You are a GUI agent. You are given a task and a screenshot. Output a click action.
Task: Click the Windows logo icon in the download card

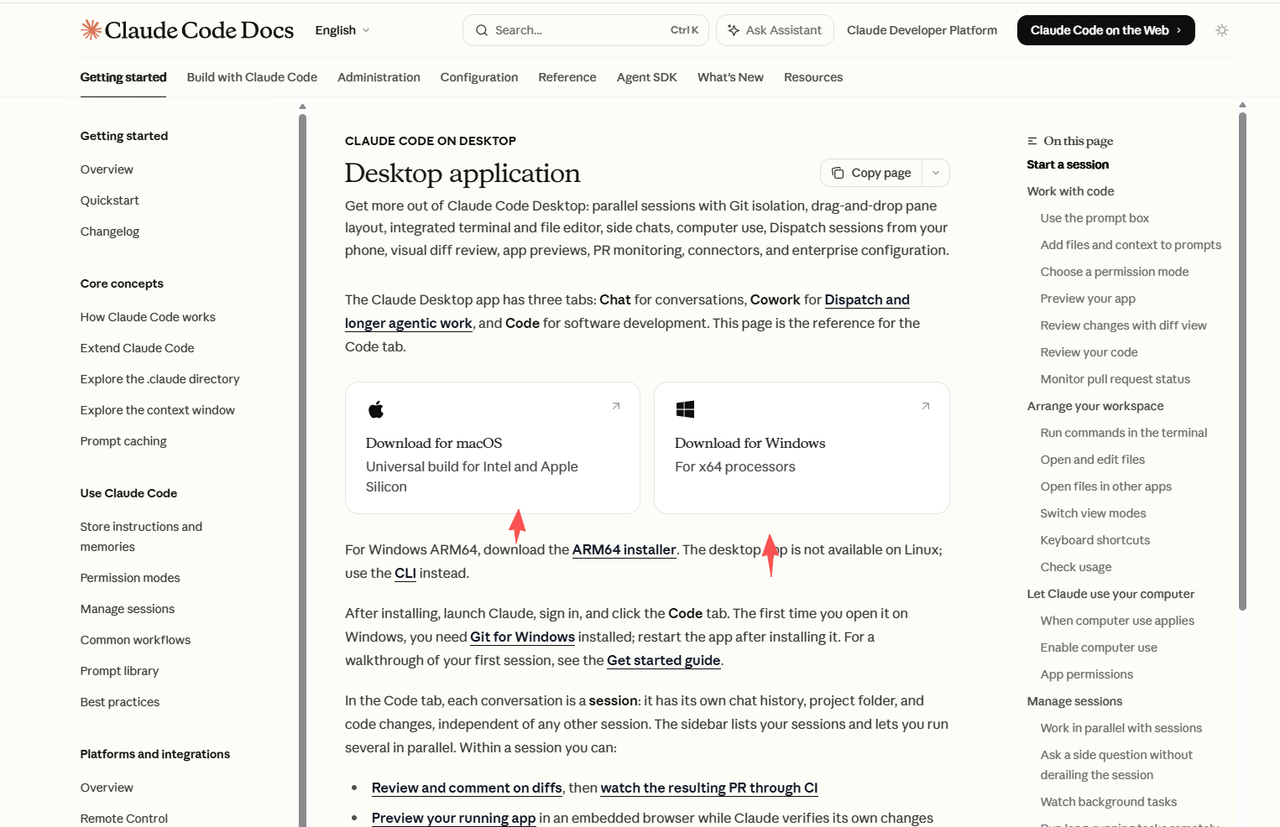(x=685, y=409)
